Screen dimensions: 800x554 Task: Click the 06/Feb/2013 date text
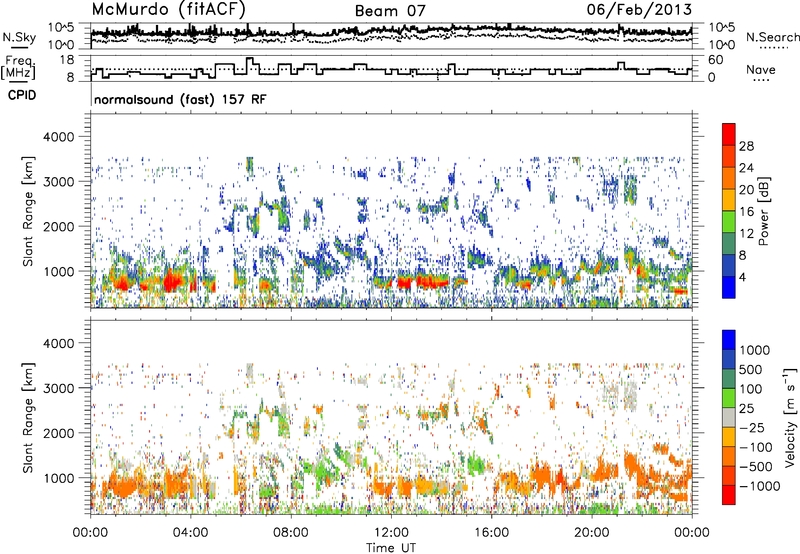point(639,9)
